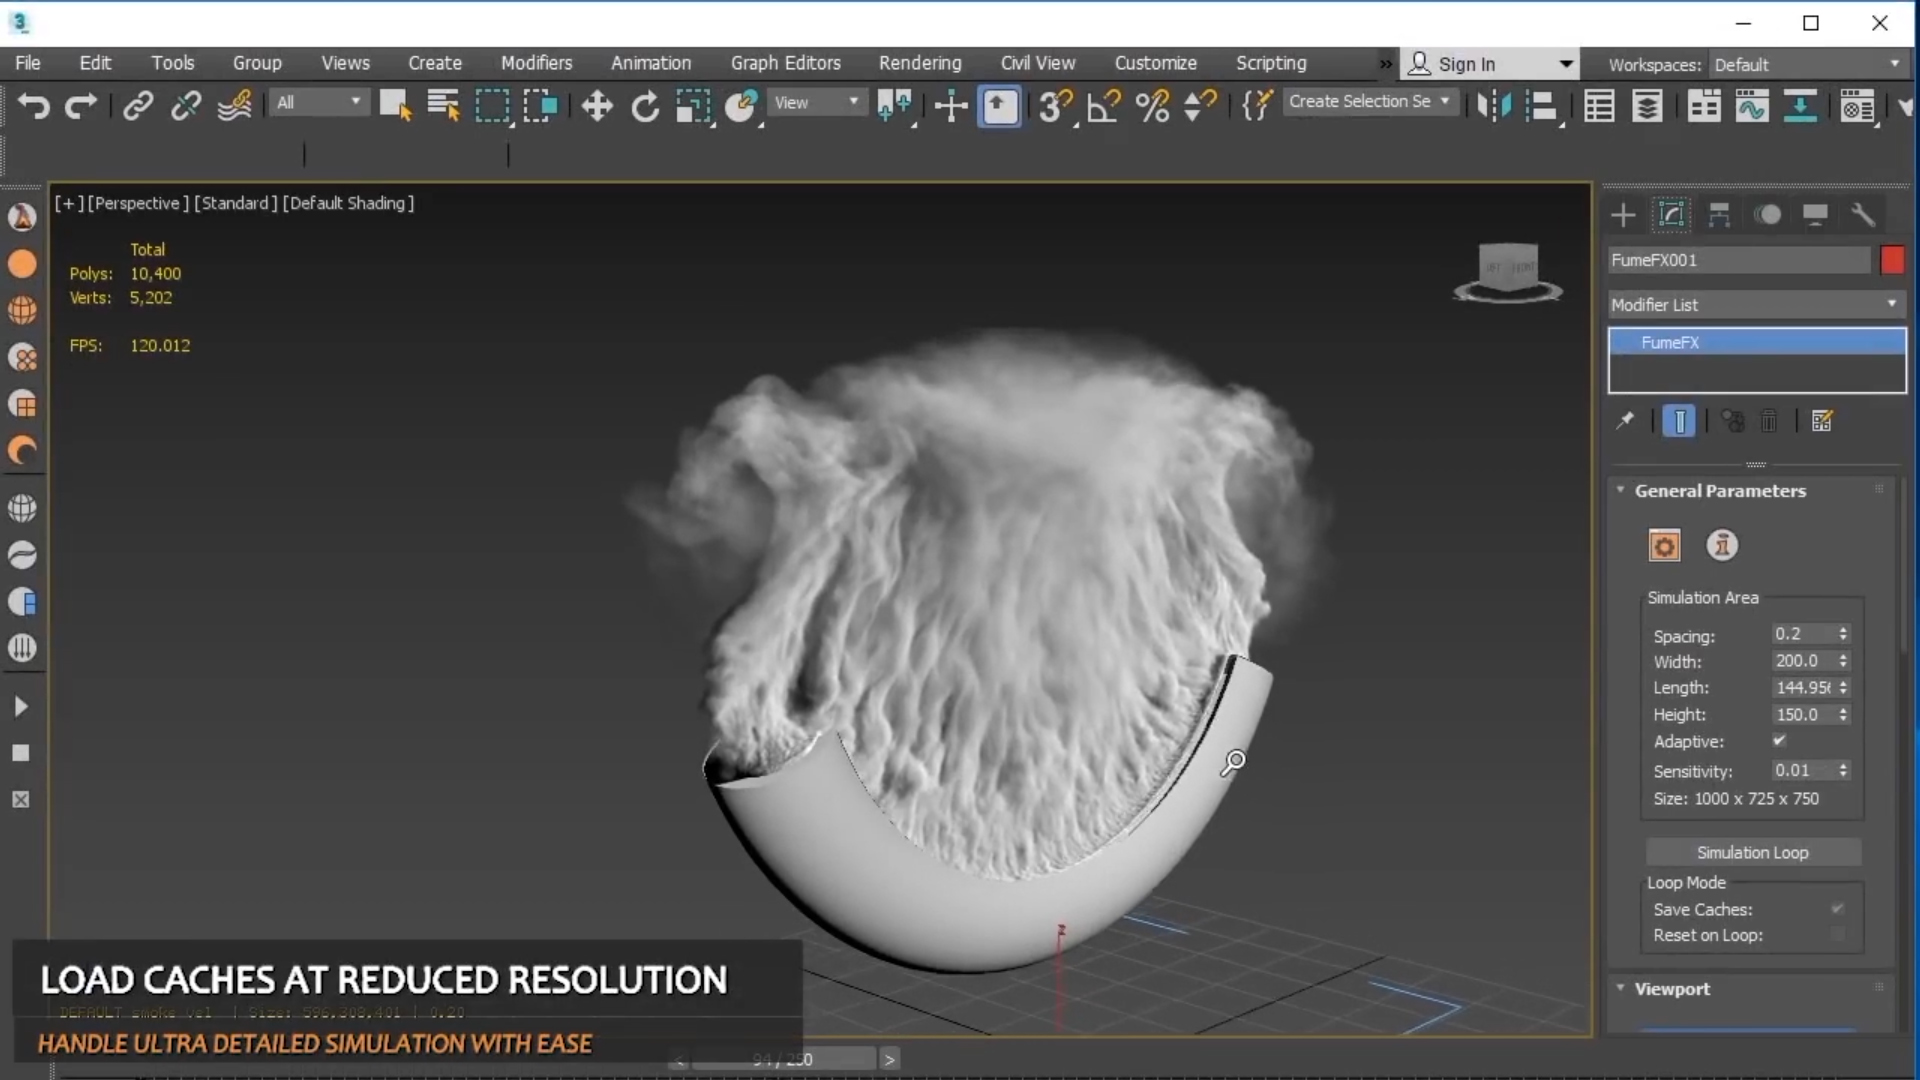Toggle the Adaptive checkbox
Image resolution: width=1920 pixels, height=1080 pixels.
[x=1779, y=741]
